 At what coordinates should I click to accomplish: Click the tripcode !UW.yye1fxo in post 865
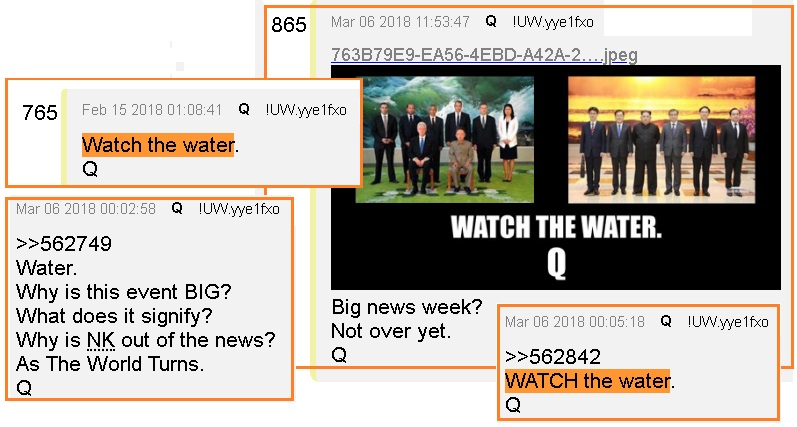pyautogui.click(x=553, y=22)
